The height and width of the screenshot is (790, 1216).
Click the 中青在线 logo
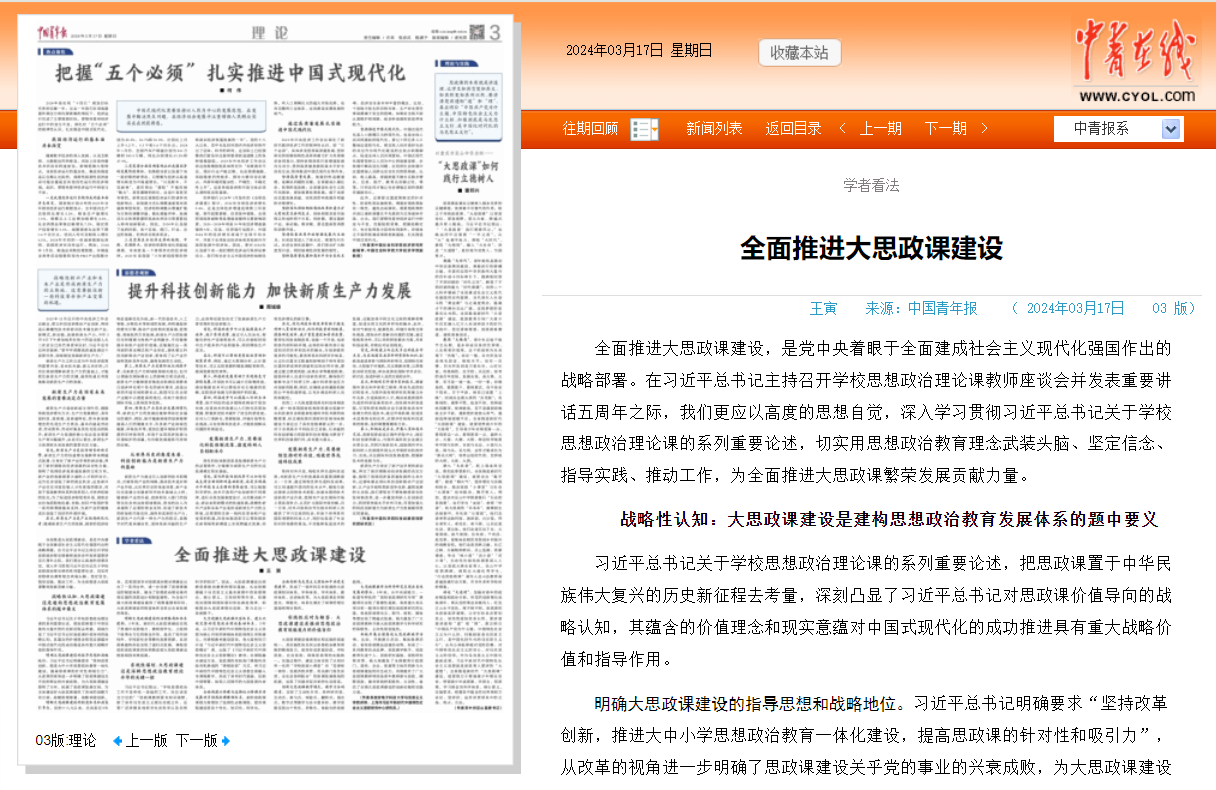tap(1134, 58)
